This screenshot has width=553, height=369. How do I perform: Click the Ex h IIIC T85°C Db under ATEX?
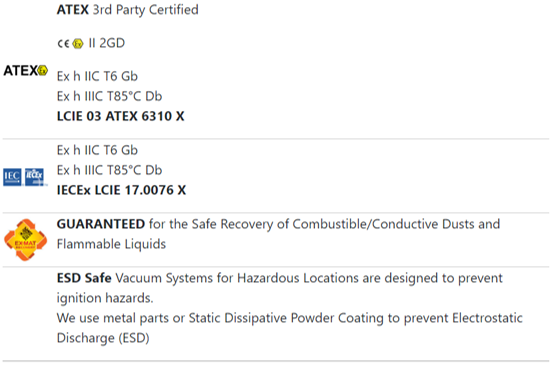(109, 96)
